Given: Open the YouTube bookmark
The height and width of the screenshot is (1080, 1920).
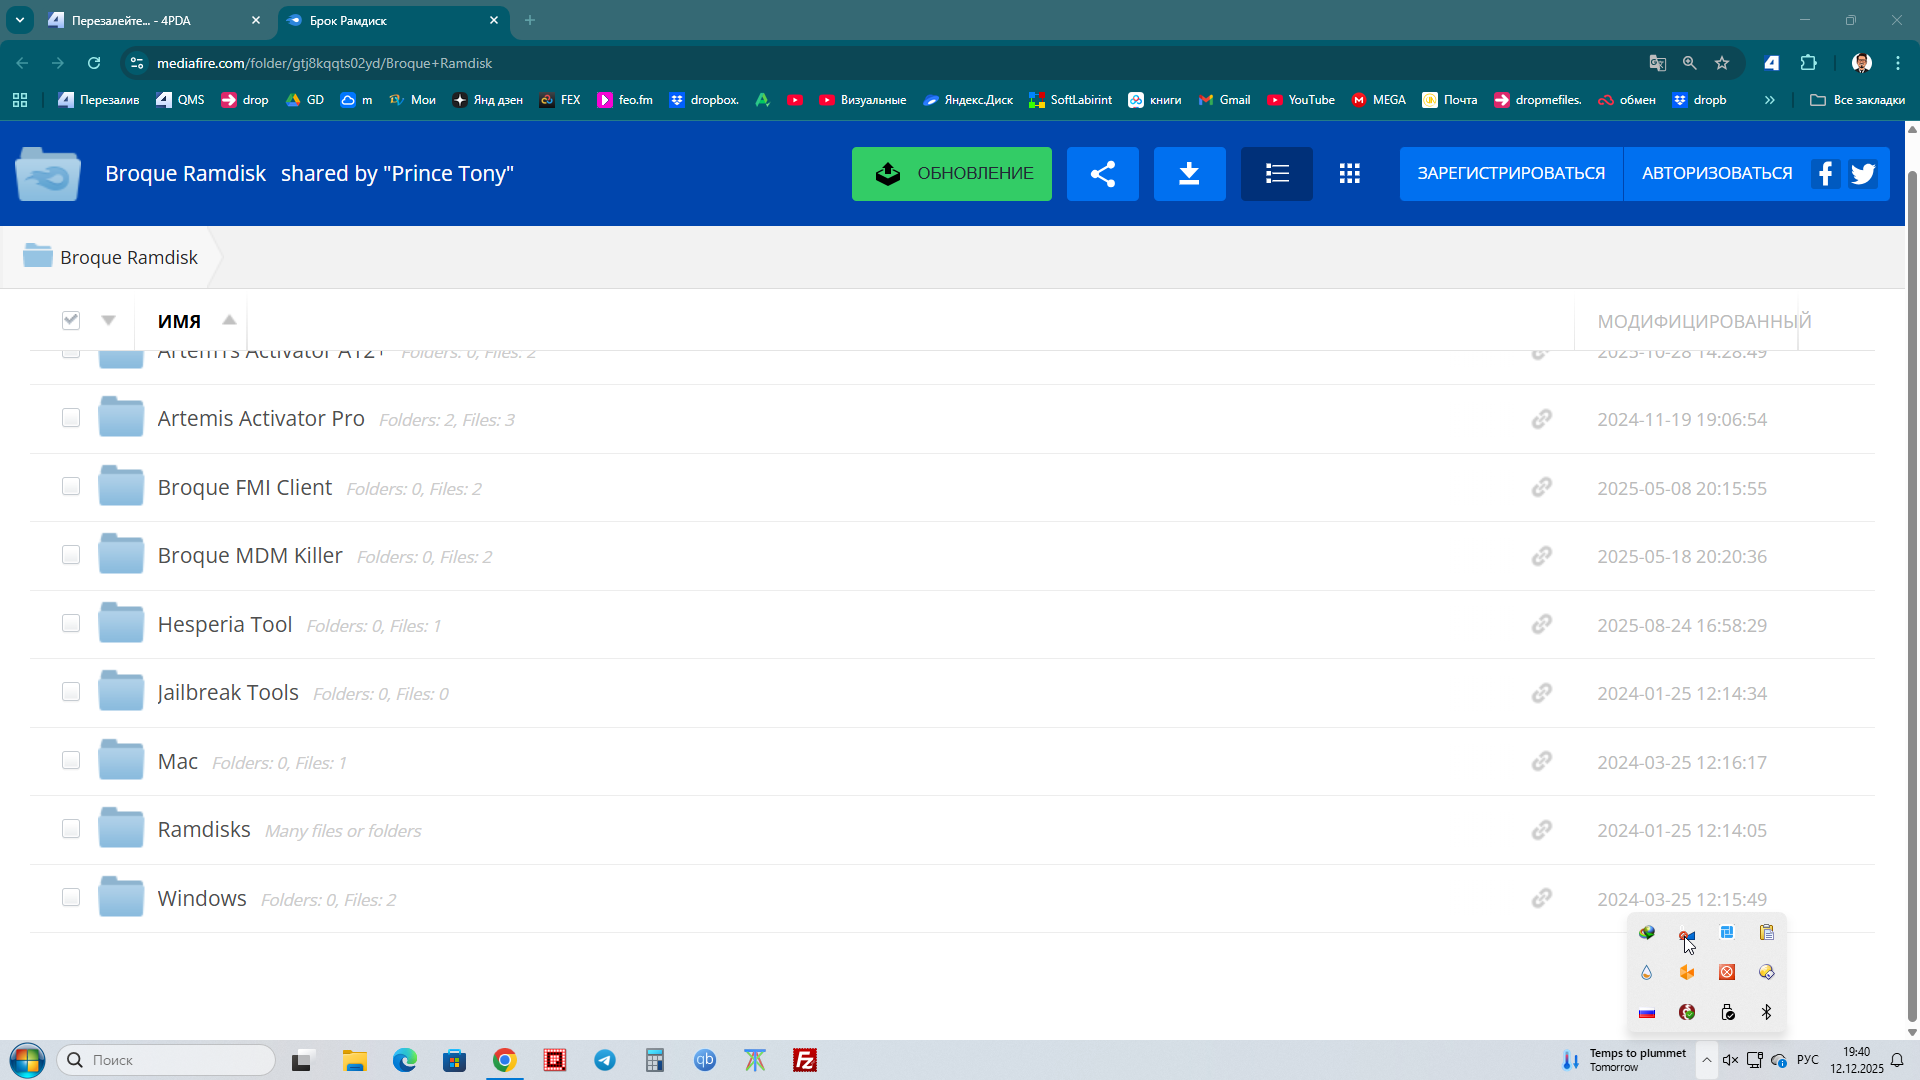Looking at the screenshot, I should (1300, 100).
